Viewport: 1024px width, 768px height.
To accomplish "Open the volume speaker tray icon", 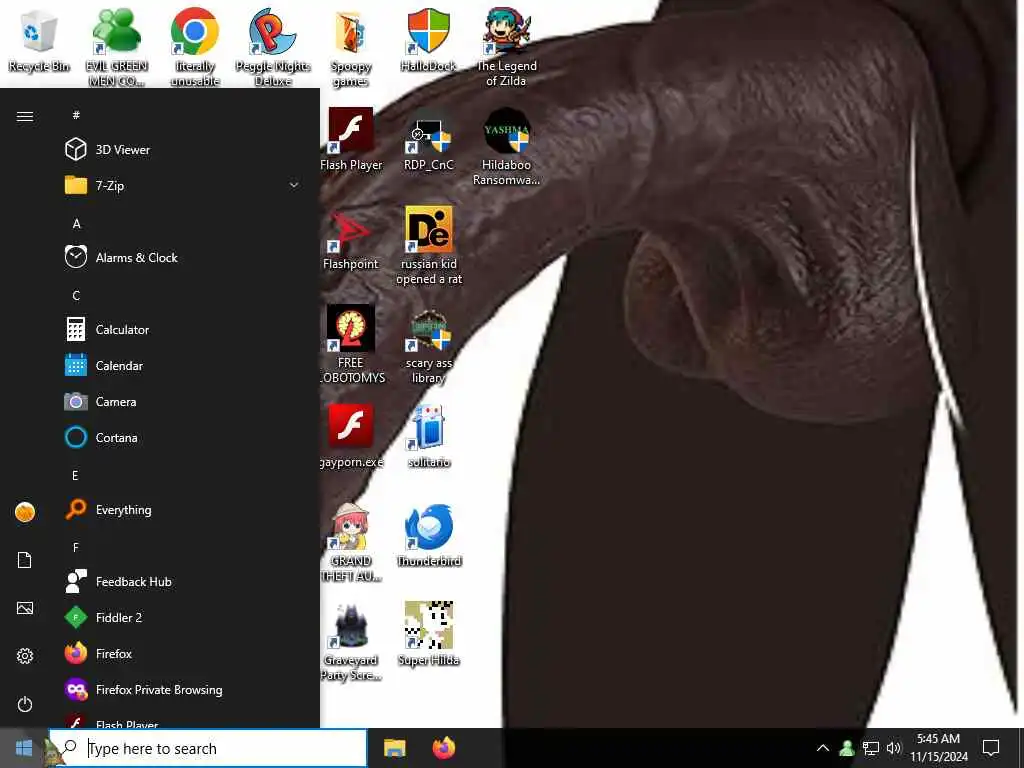I will 893,748.
